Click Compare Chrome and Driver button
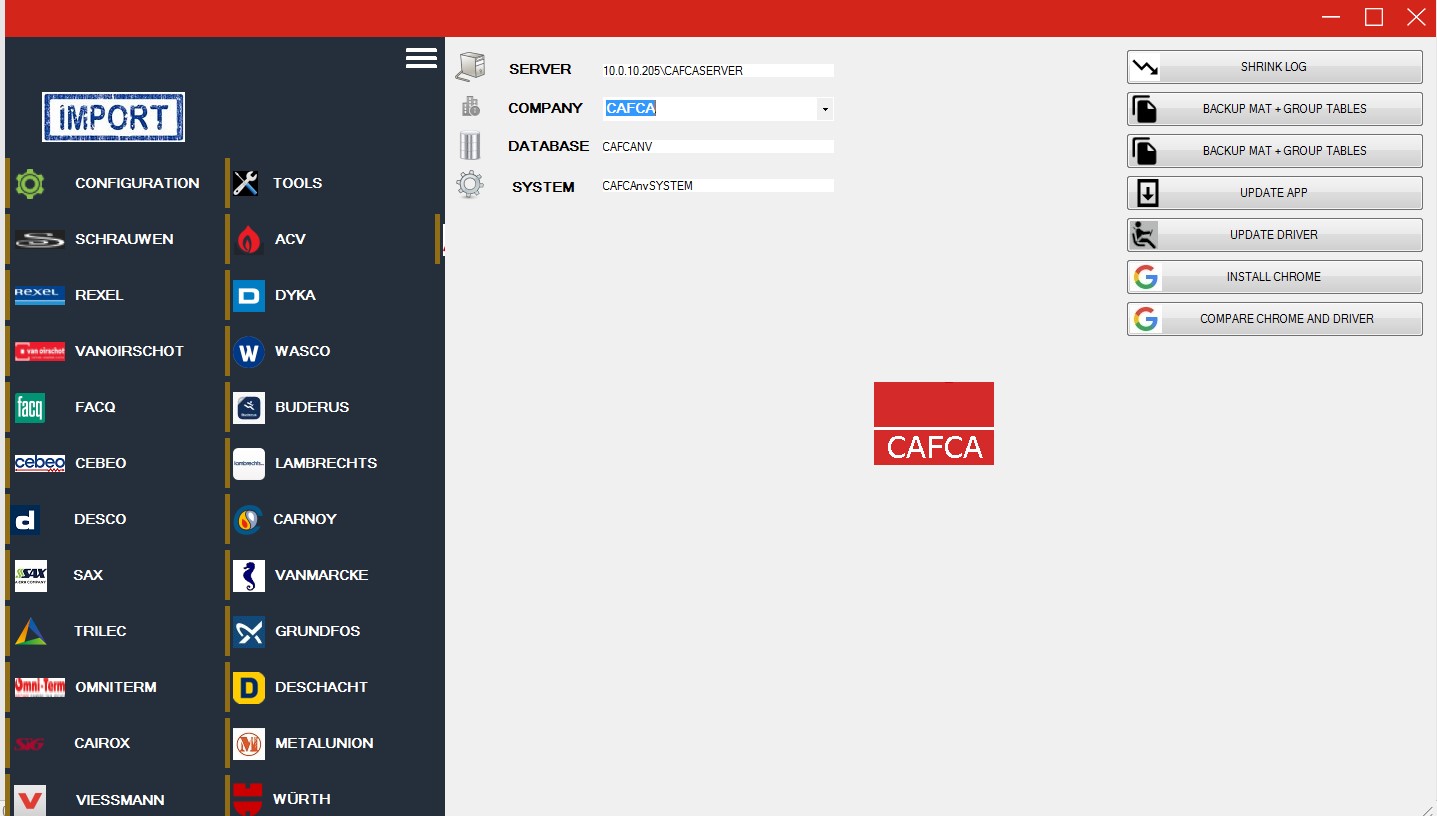This screenshot has height=816, width=1437. tap(1274, 319)
